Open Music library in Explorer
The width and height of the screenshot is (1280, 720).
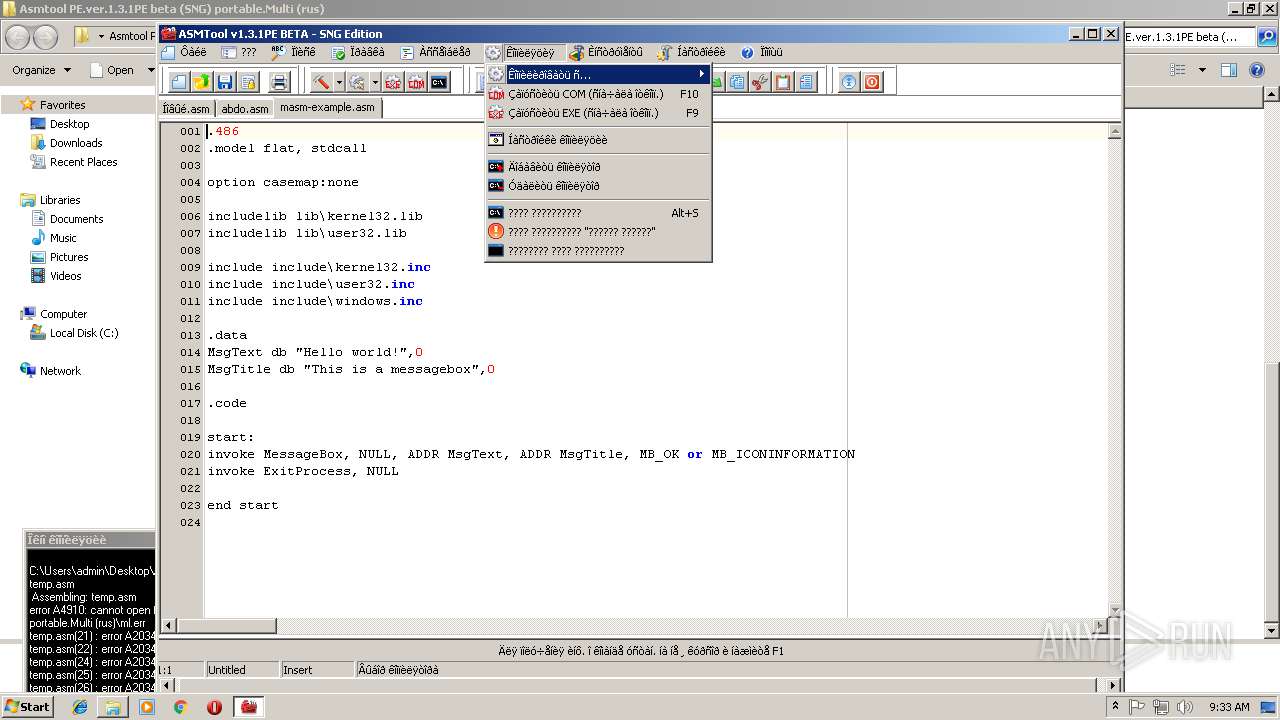tap(63, 238)
